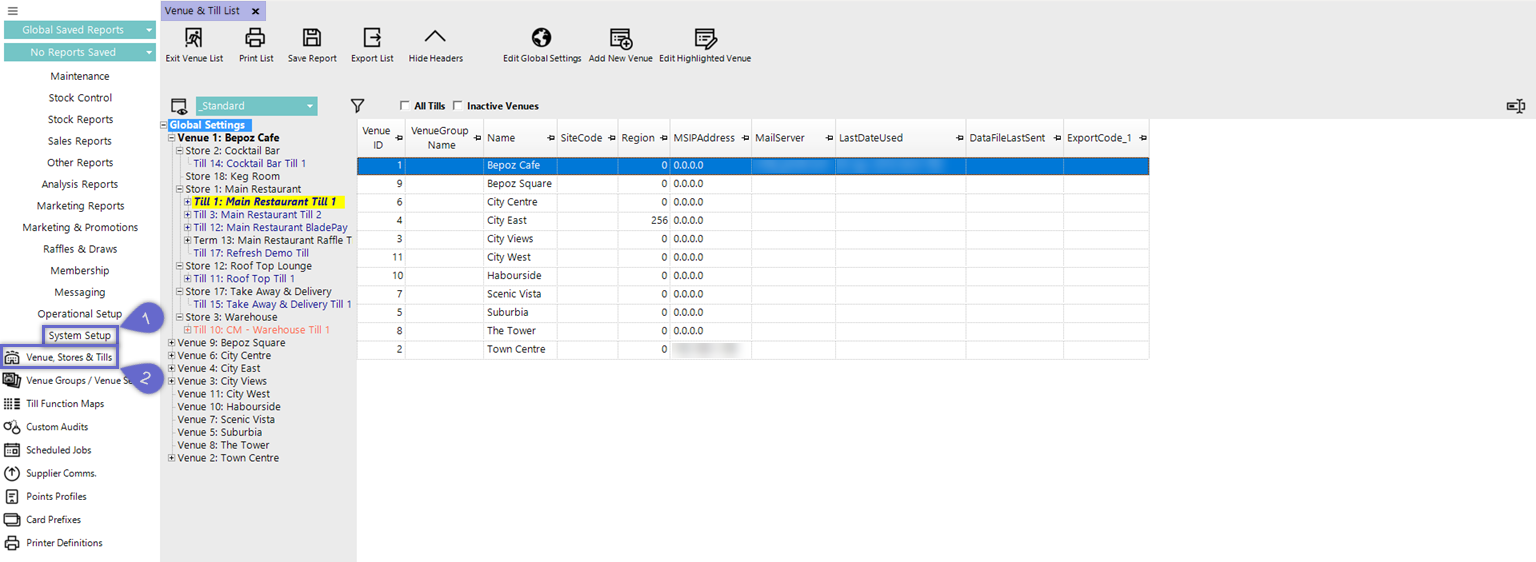Open the Membership menu
1536x562 pixels.
pos(80,270)
